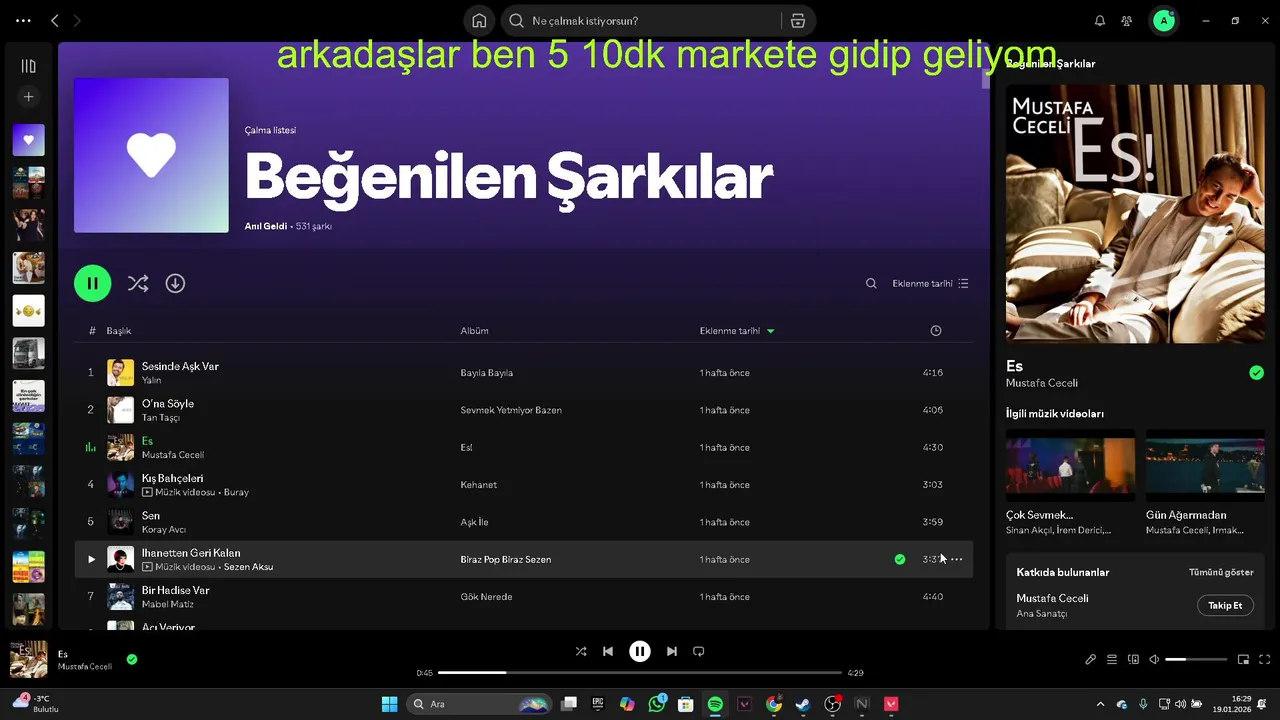1280x720 pixels.
Task: Download the Beğenilen Şarkılar playlist
Action: (x=175, y=283)
